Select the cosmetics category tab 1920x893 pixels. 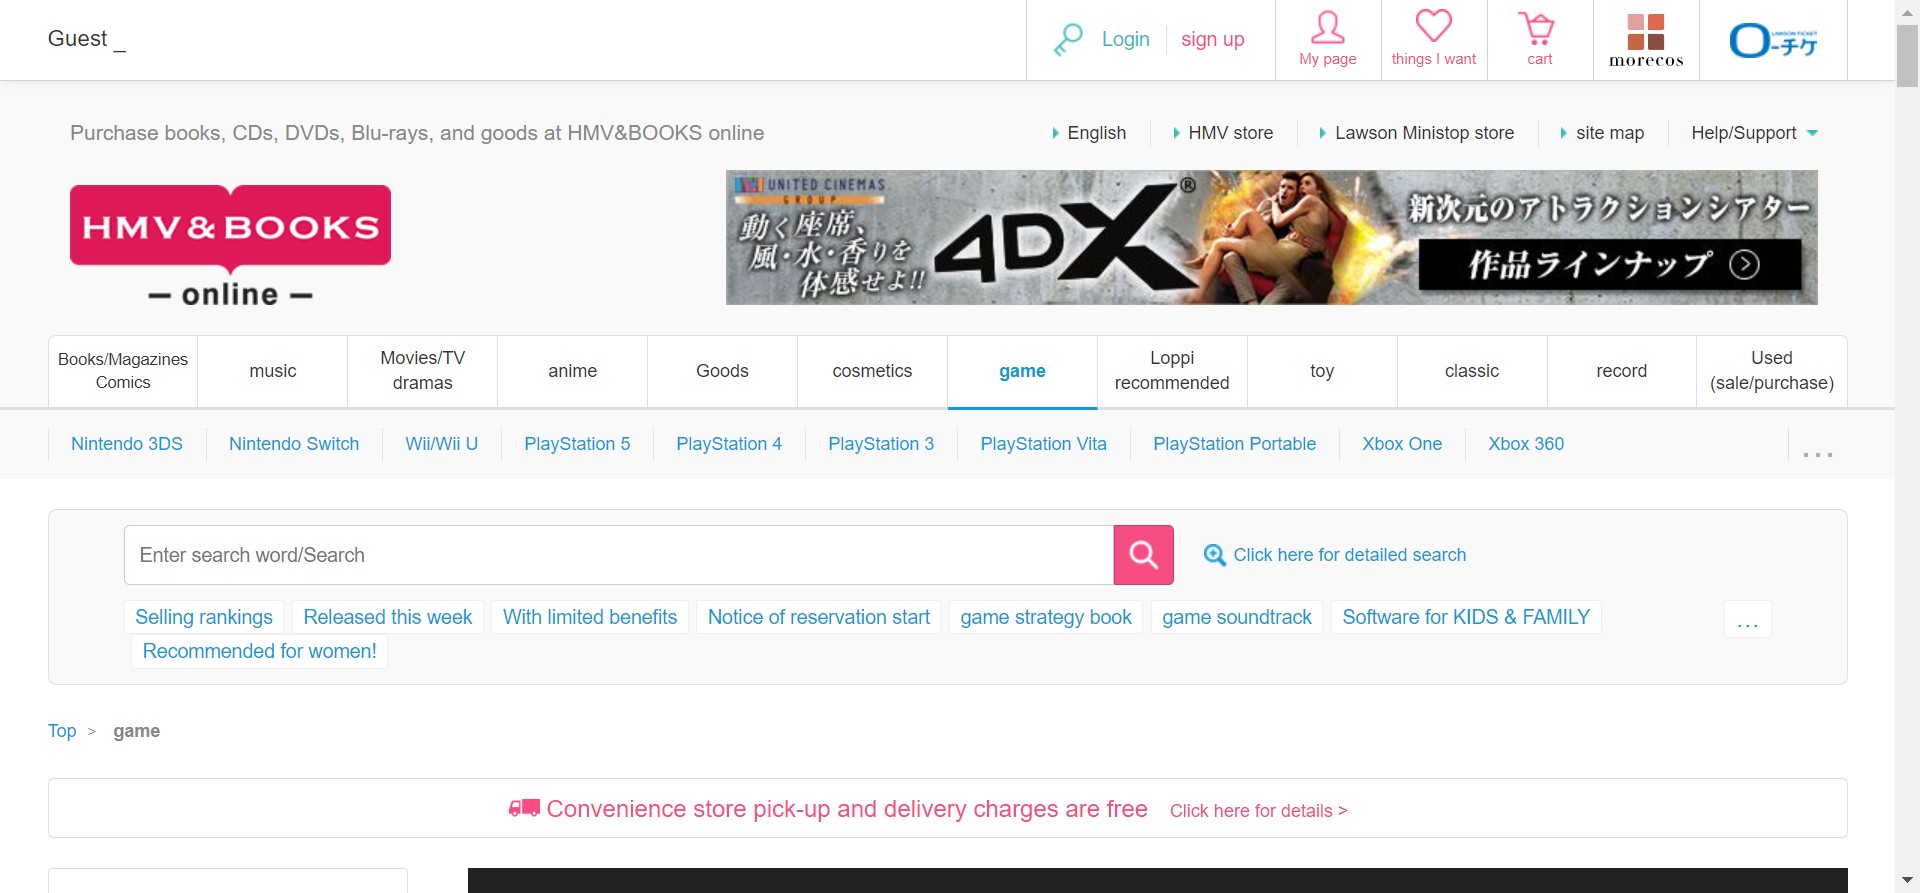point(872,371)
